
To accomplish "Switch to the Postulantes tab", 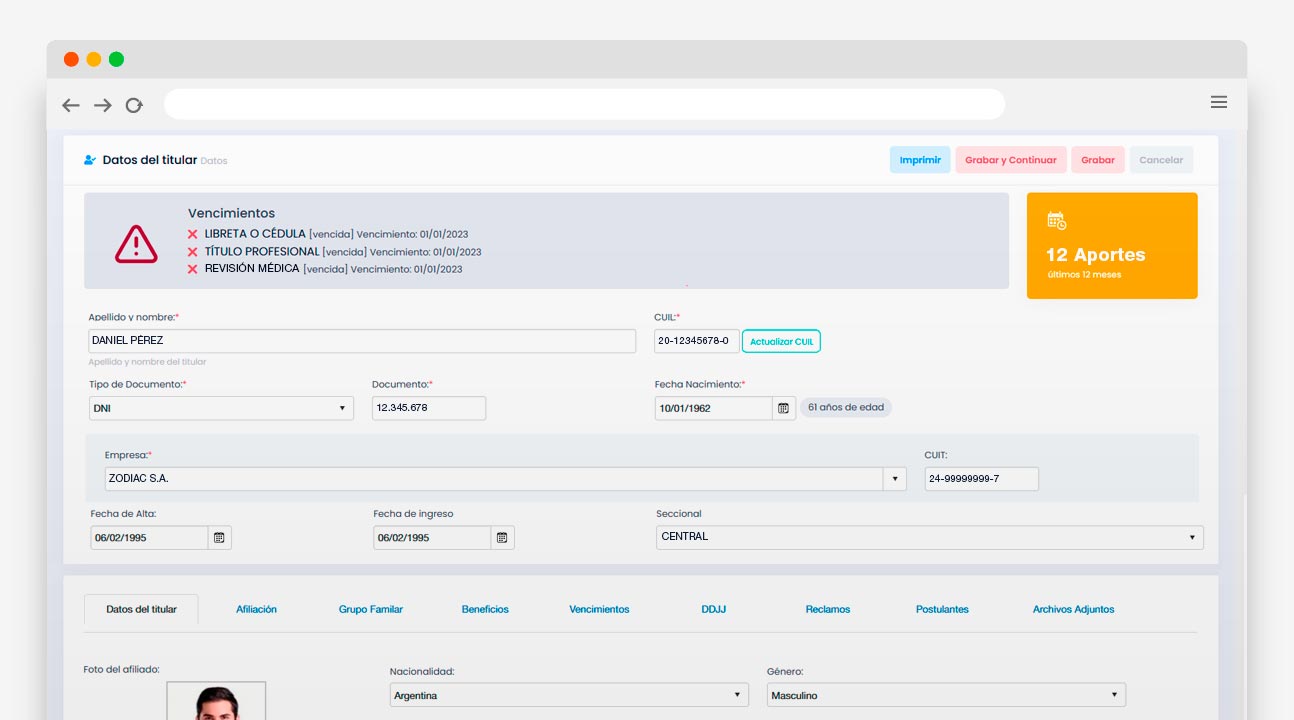I will [x=942, y=609].
